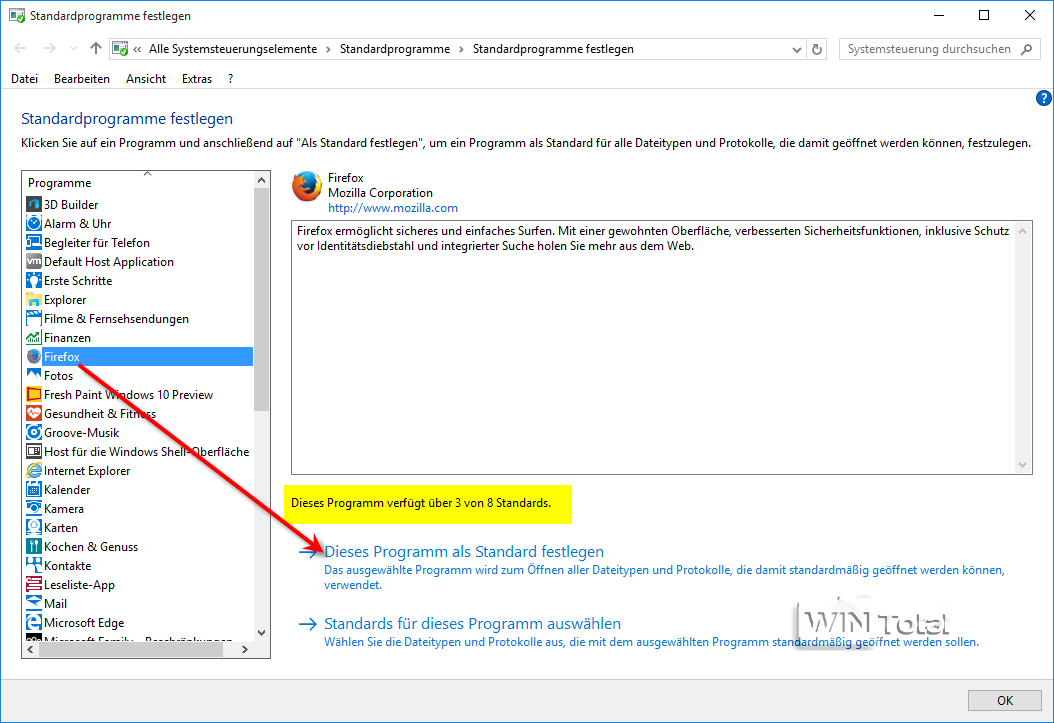Select Firefox in the program list

tap(138, 357)
